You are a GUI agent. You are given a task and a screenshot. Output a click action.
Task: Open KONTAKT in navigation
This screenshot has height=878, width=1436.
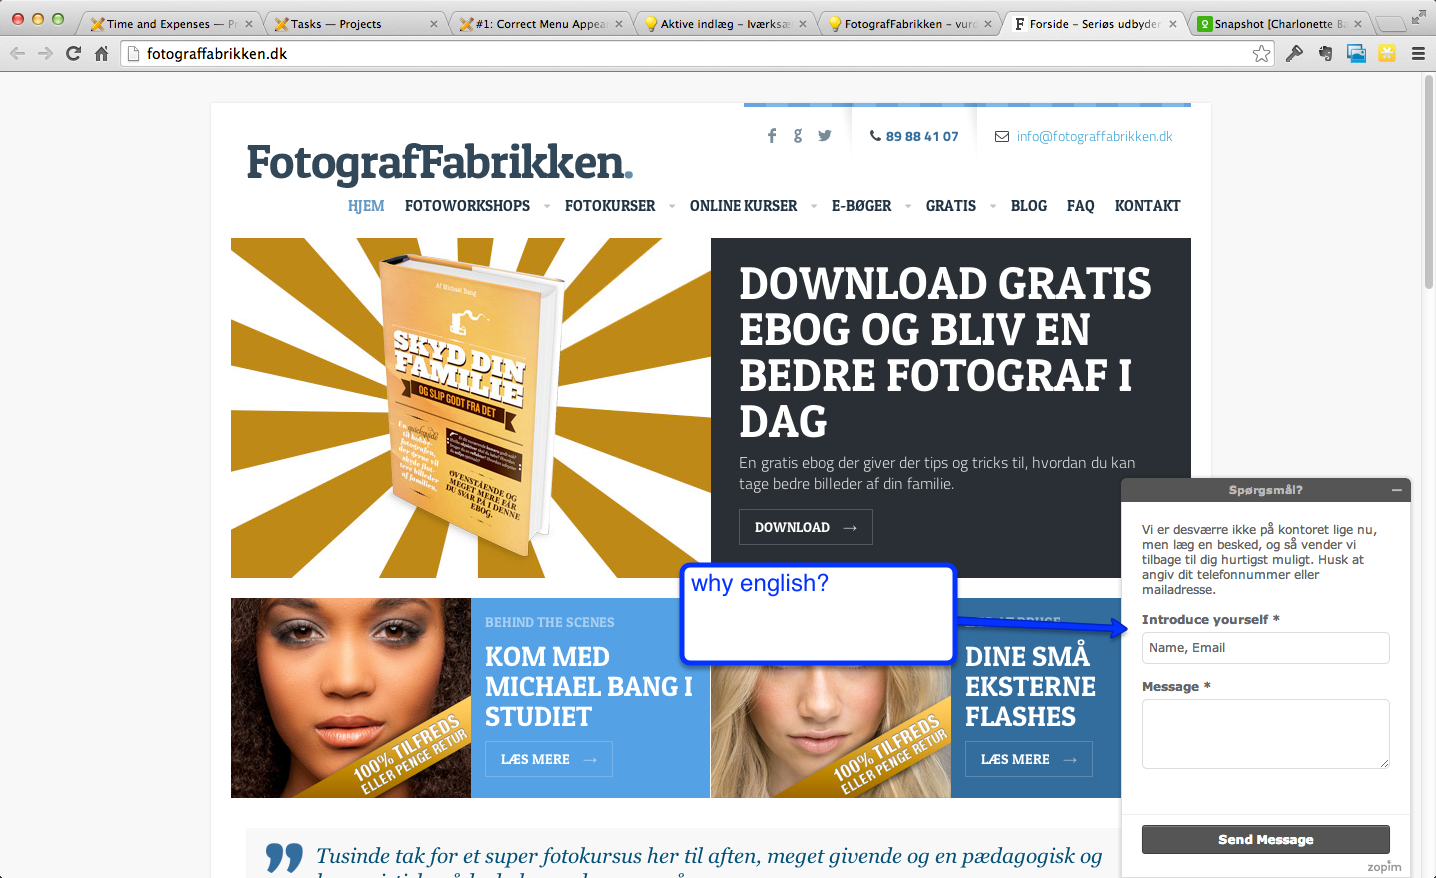click(1148, 206)
